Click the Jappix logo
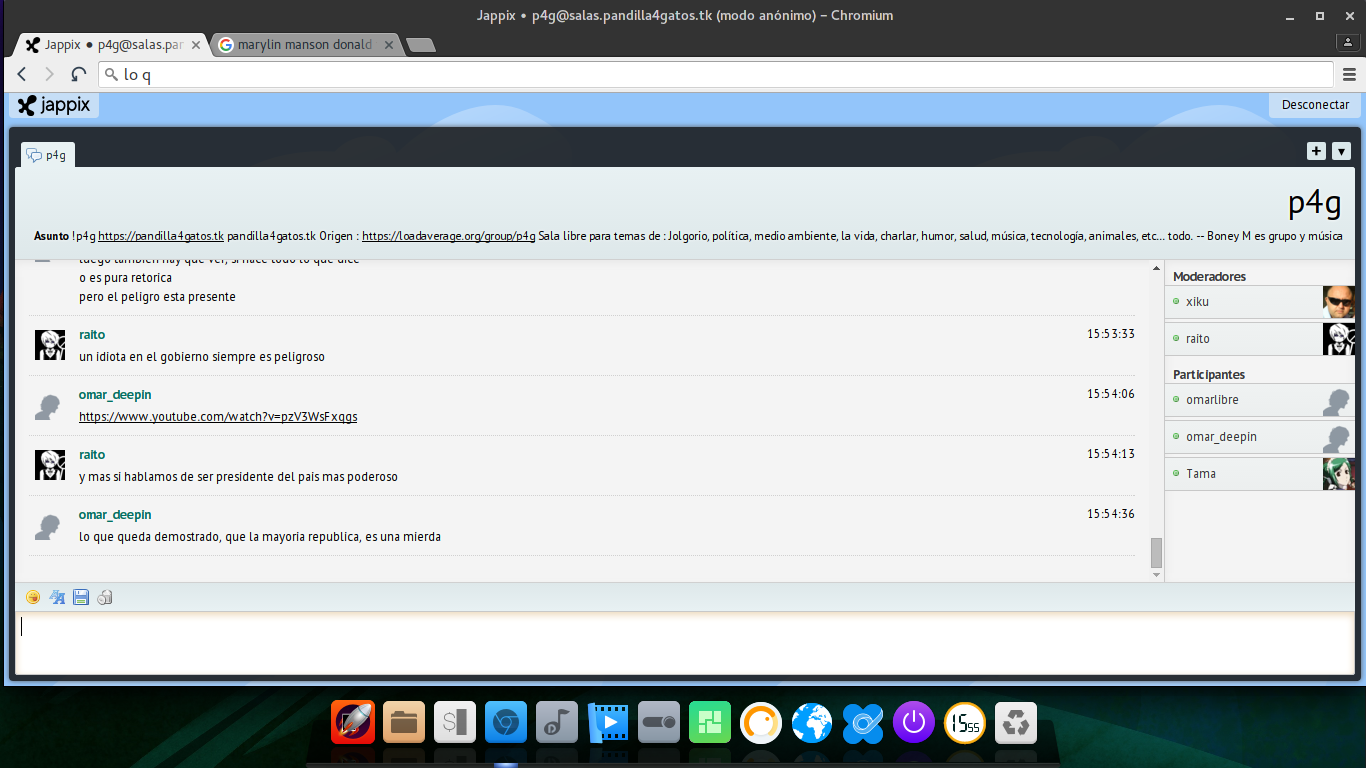This screenshot has width=1366, height=768. 54,105
